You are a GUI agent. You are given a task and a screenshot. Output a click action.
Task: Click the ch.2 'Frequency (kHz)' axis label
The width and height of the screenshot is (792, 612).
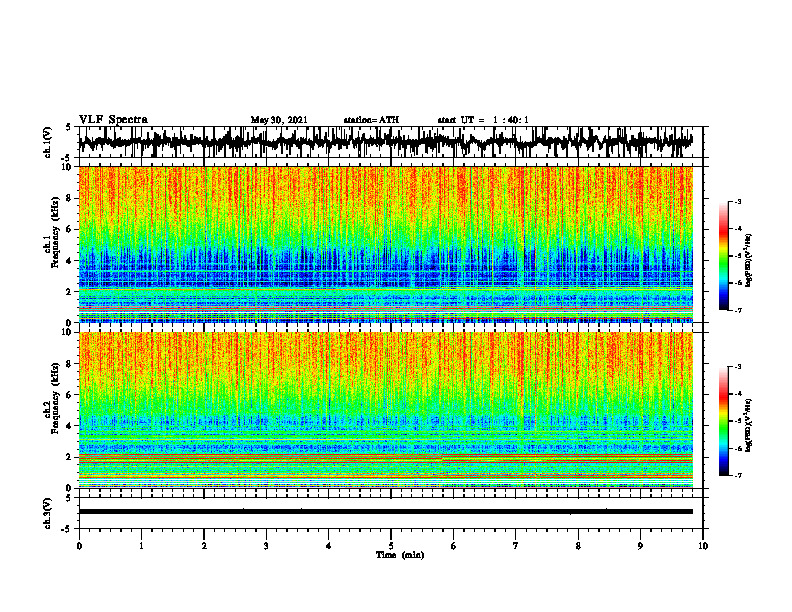pos(55,398)
